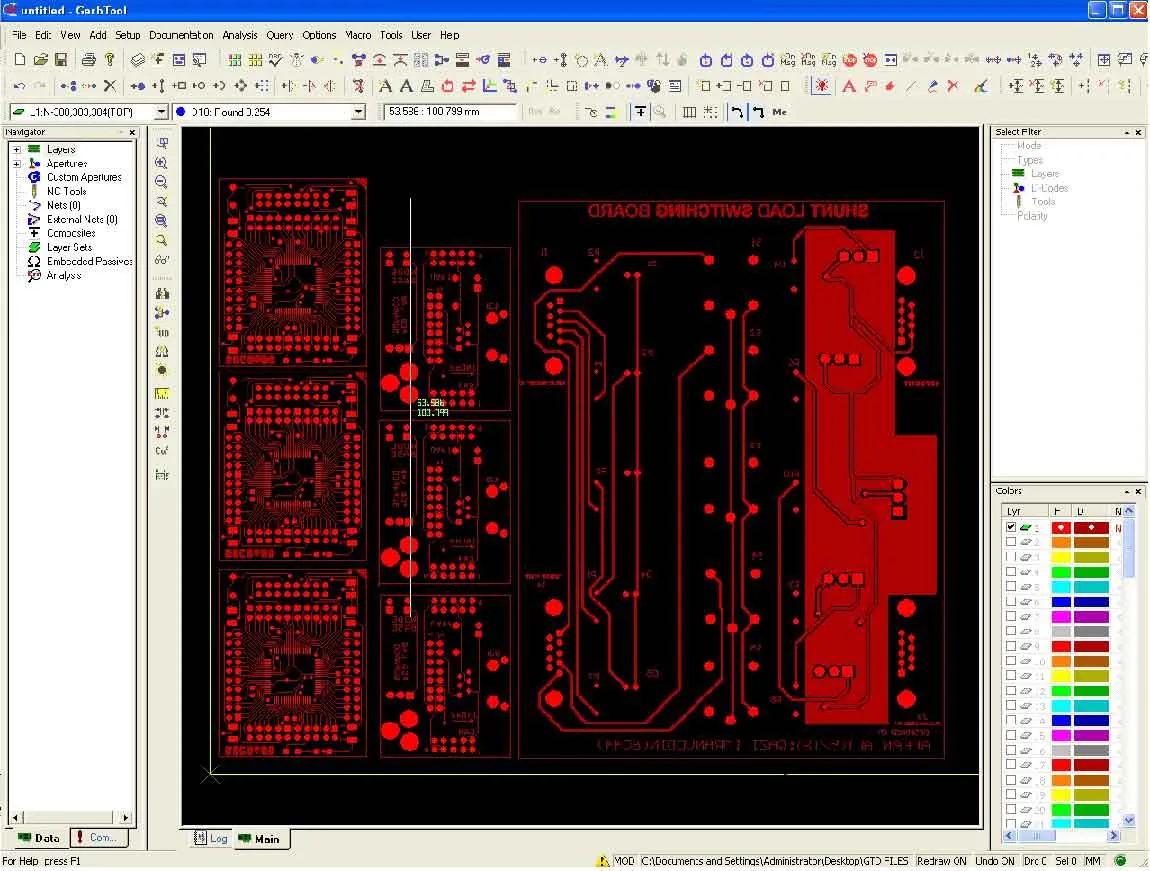Switch to the Log tab
Viewport: 1150px width, 871px height.
210,839
